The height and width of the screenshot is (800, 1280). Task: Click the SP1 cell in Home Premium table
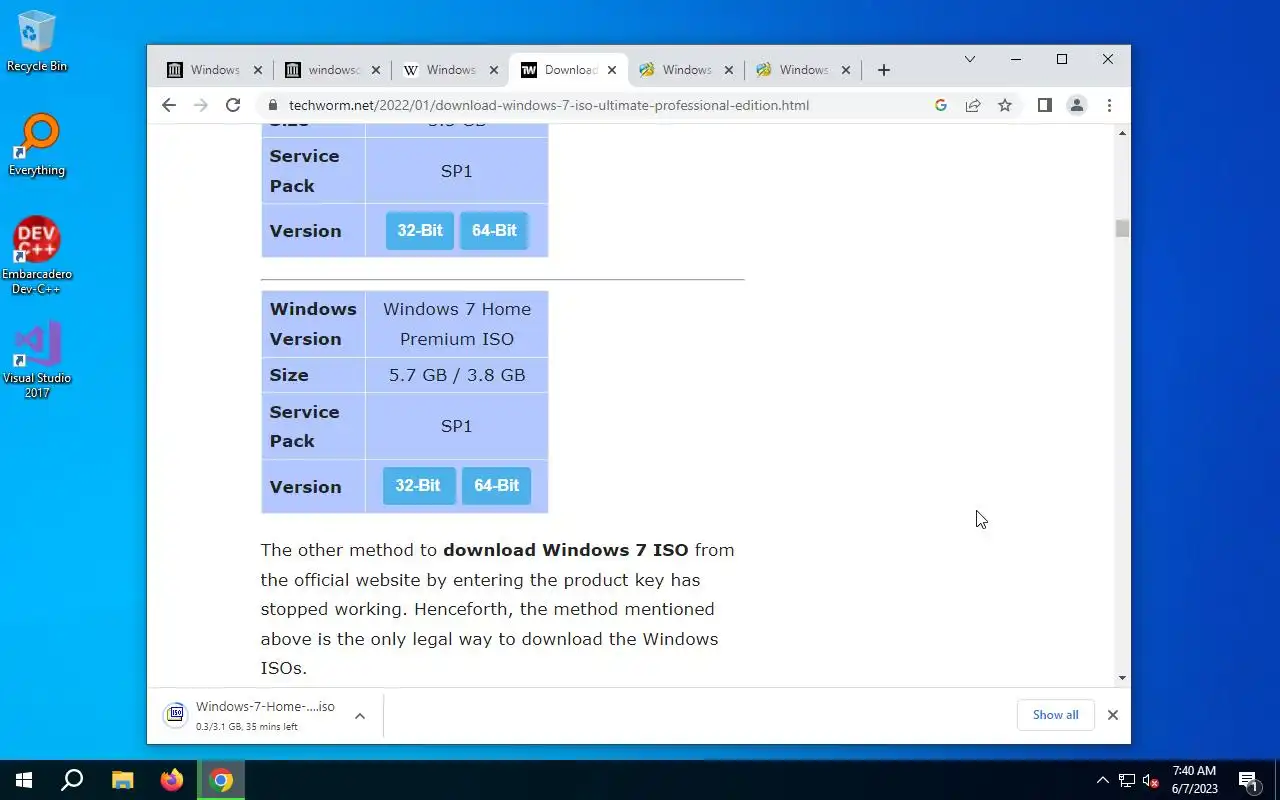tap(457, 426)
